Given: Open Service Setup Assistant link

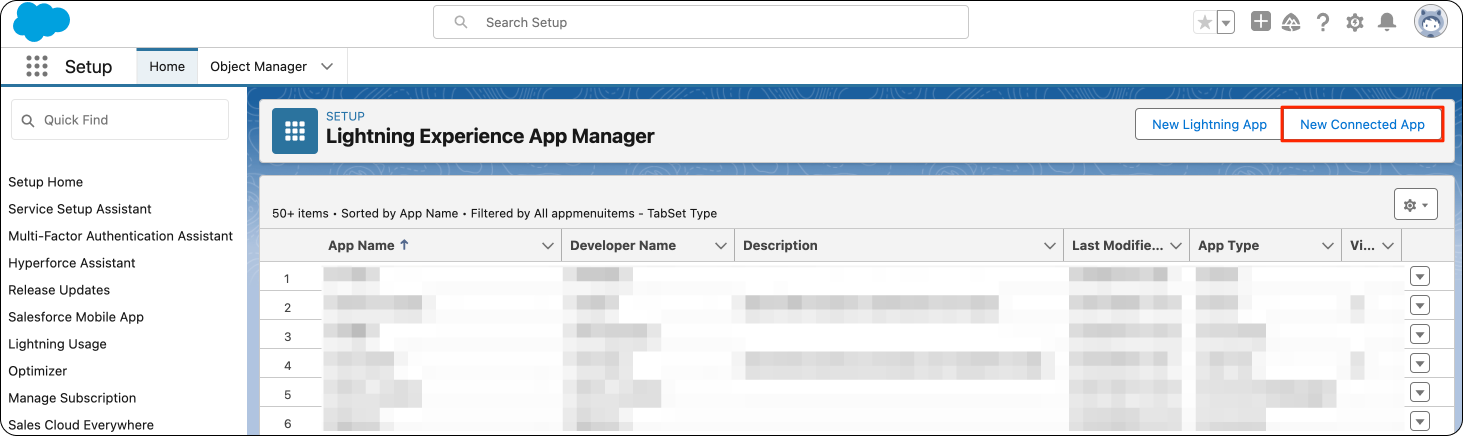Looking at the screenshot, I should (80, 209).
